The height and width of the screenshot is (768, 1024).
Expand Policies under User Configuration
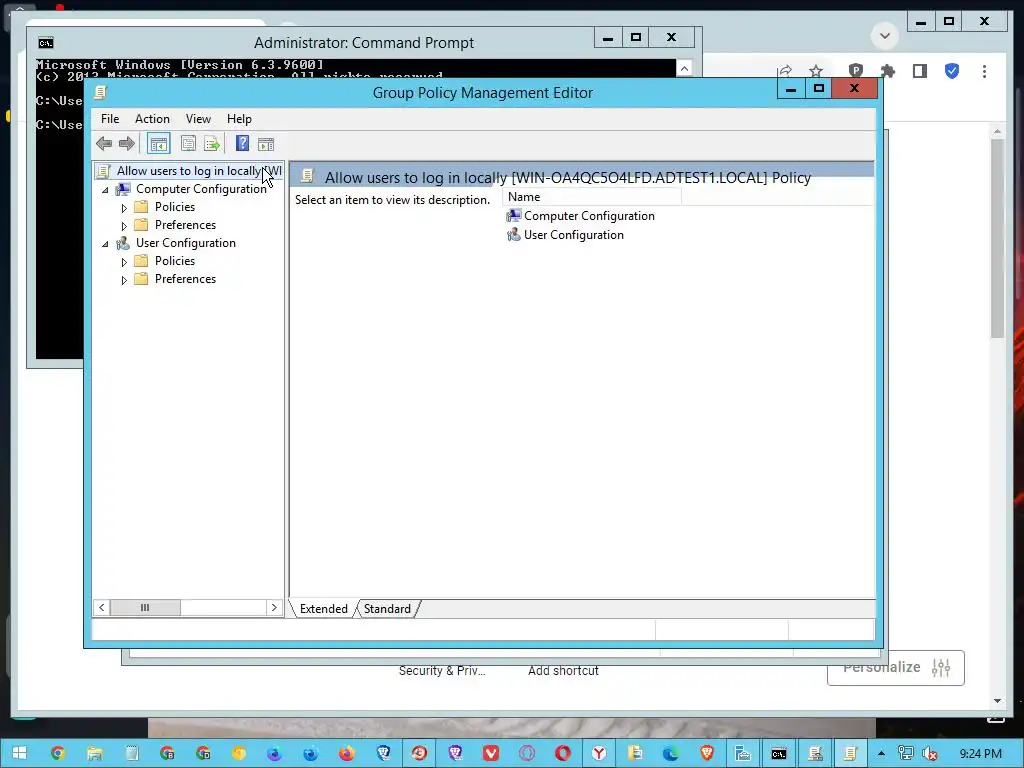coord(124,262)
